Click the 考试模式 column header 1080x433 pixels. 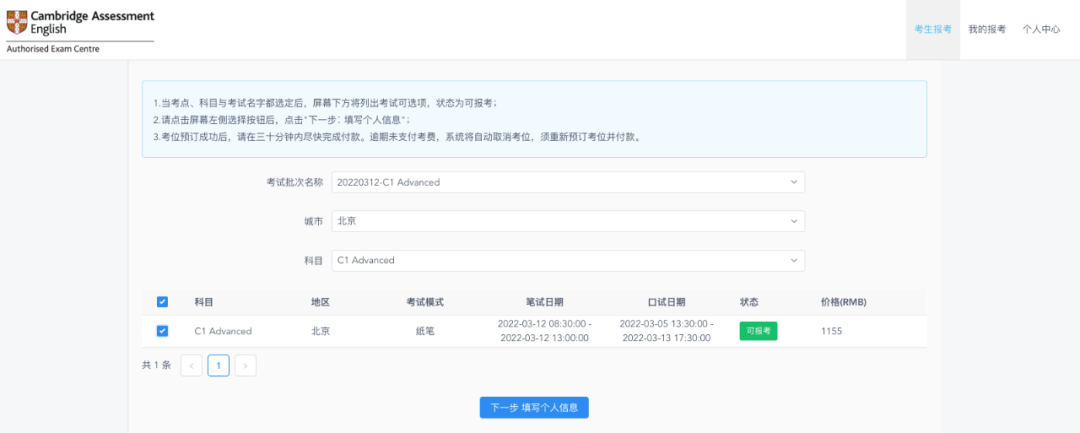425,302
